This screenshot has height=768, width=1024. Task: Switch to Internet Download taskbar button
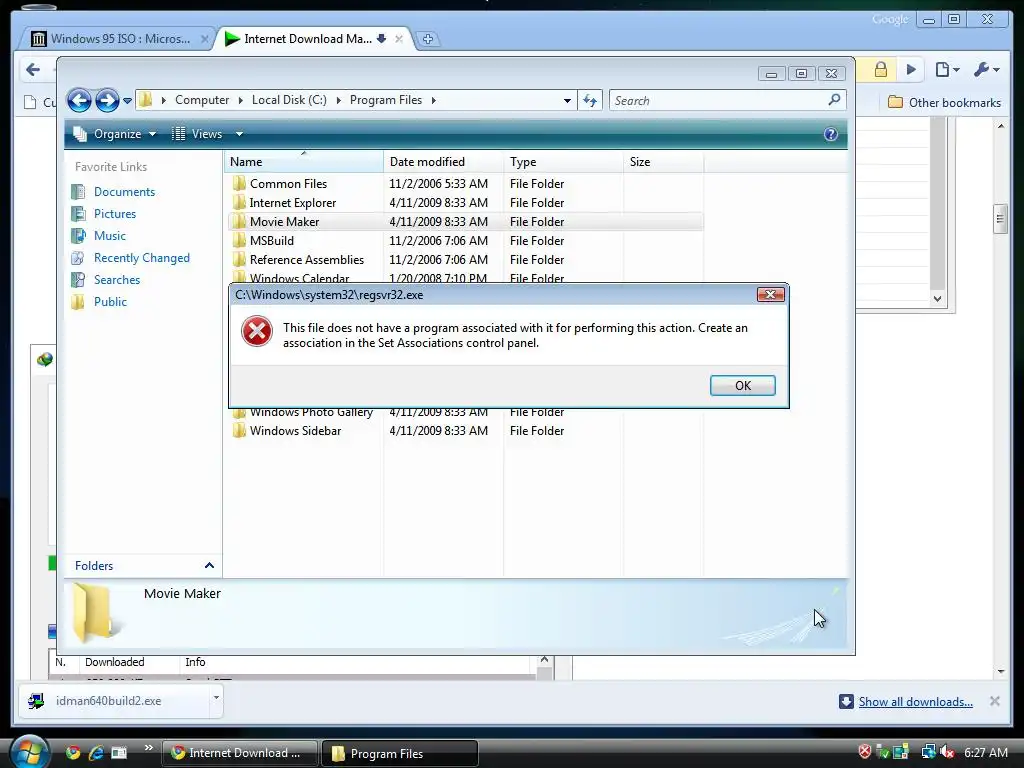click(x=240, y=753)
